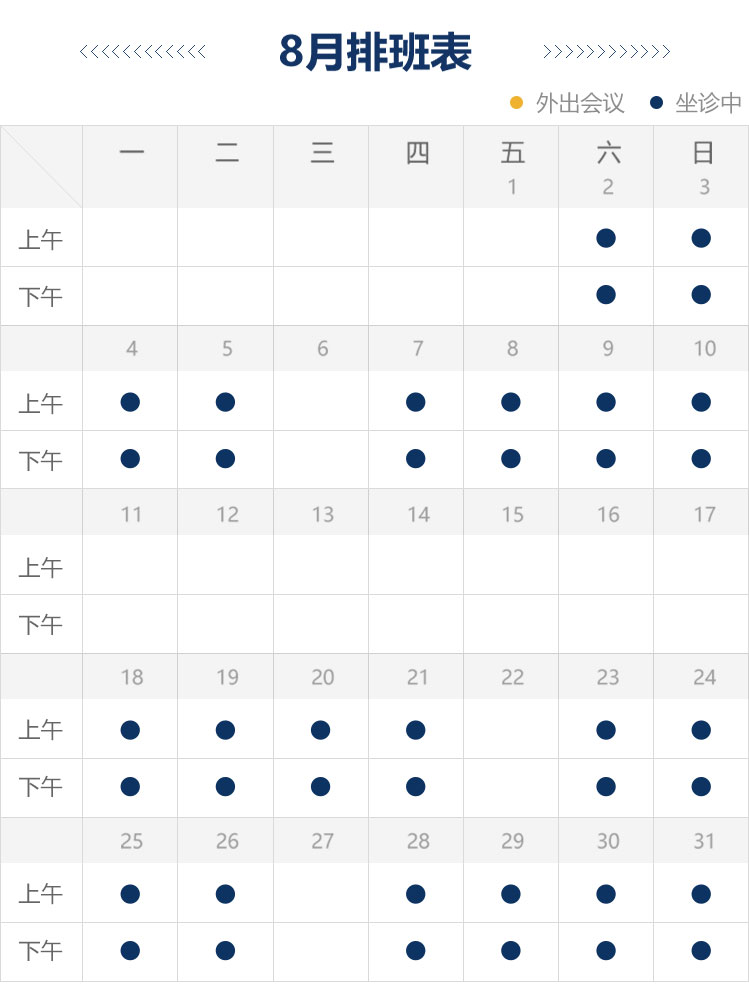749x1000 pixels.
Task: Click the yellow 外出会议 legend dot
Action: pos(517,103)
